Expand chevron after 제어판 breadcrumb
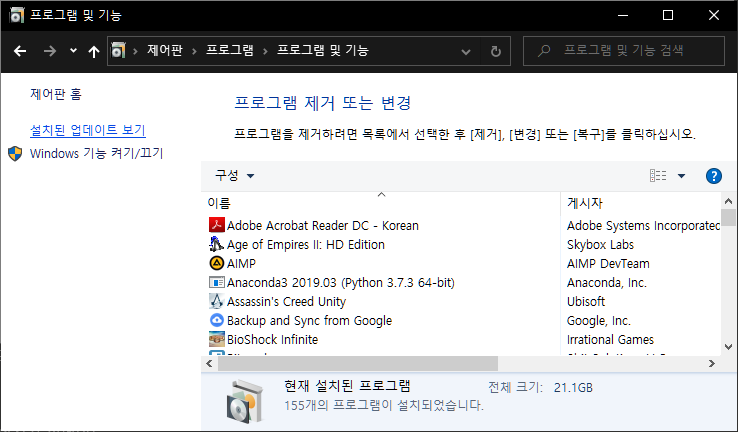Viewport: 738px width, 432px height. click(x=194, y=51)
